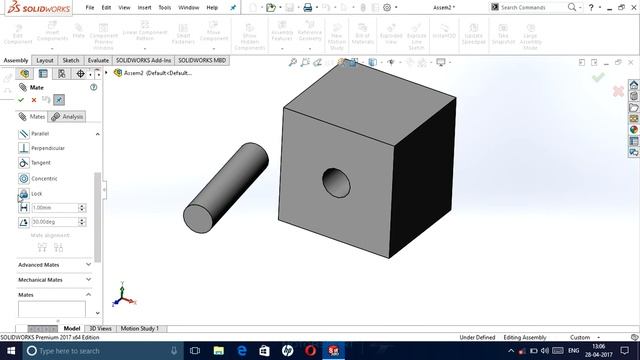Select Assem2 in the flyout tree
The width and height of the screenshot is (640, 360).
tap(153, 73)
